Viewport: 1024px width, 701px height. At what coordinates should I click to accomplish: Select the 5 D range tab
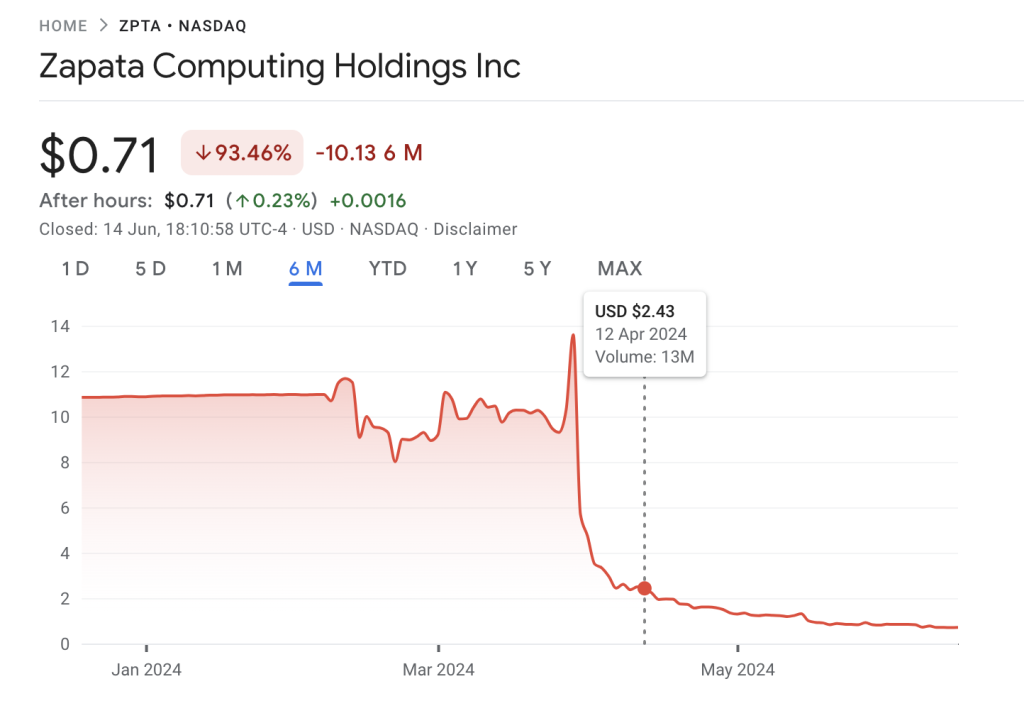pos(150,268)
